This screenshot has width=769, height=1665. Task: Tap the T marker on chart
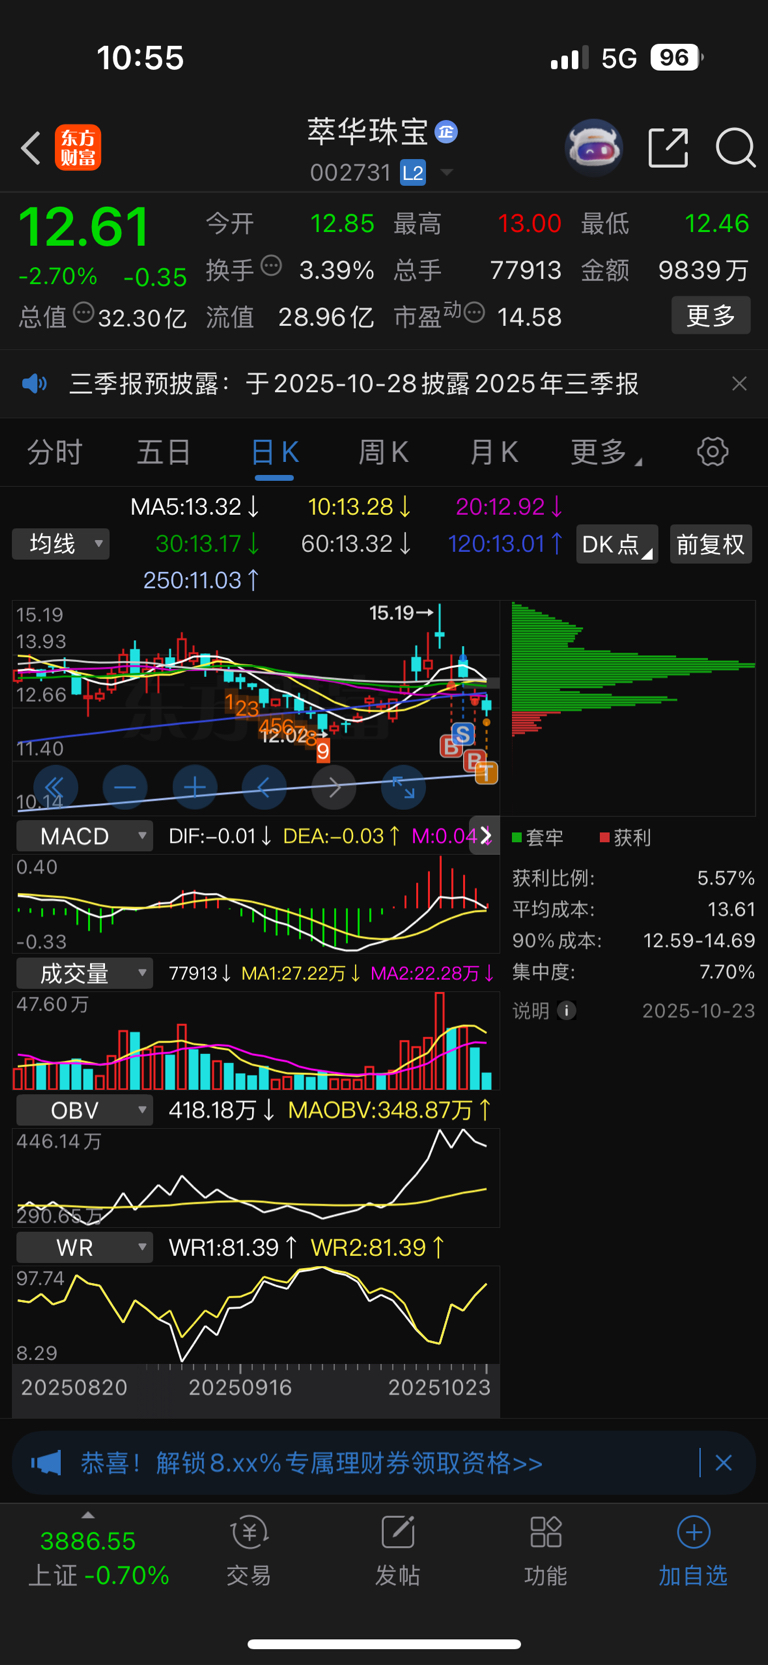(486, 772)
